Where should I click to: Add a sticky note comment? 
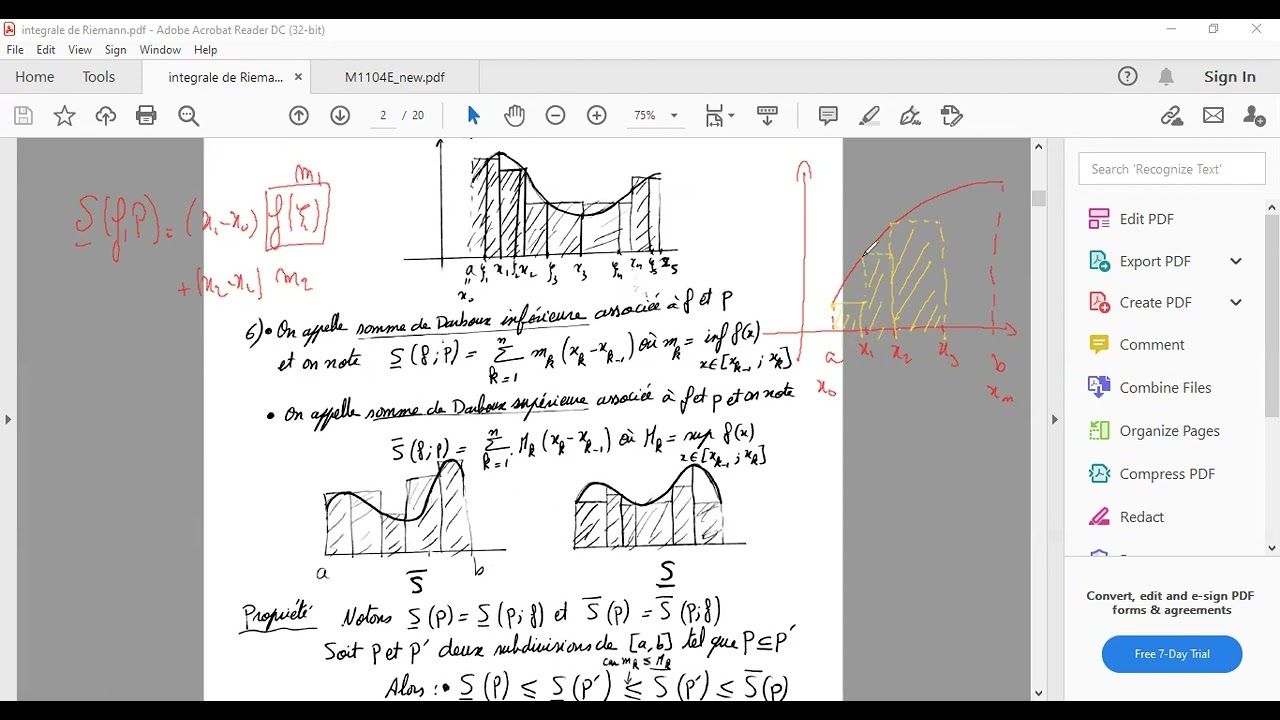pyautogui.click(x=828, y=116)
